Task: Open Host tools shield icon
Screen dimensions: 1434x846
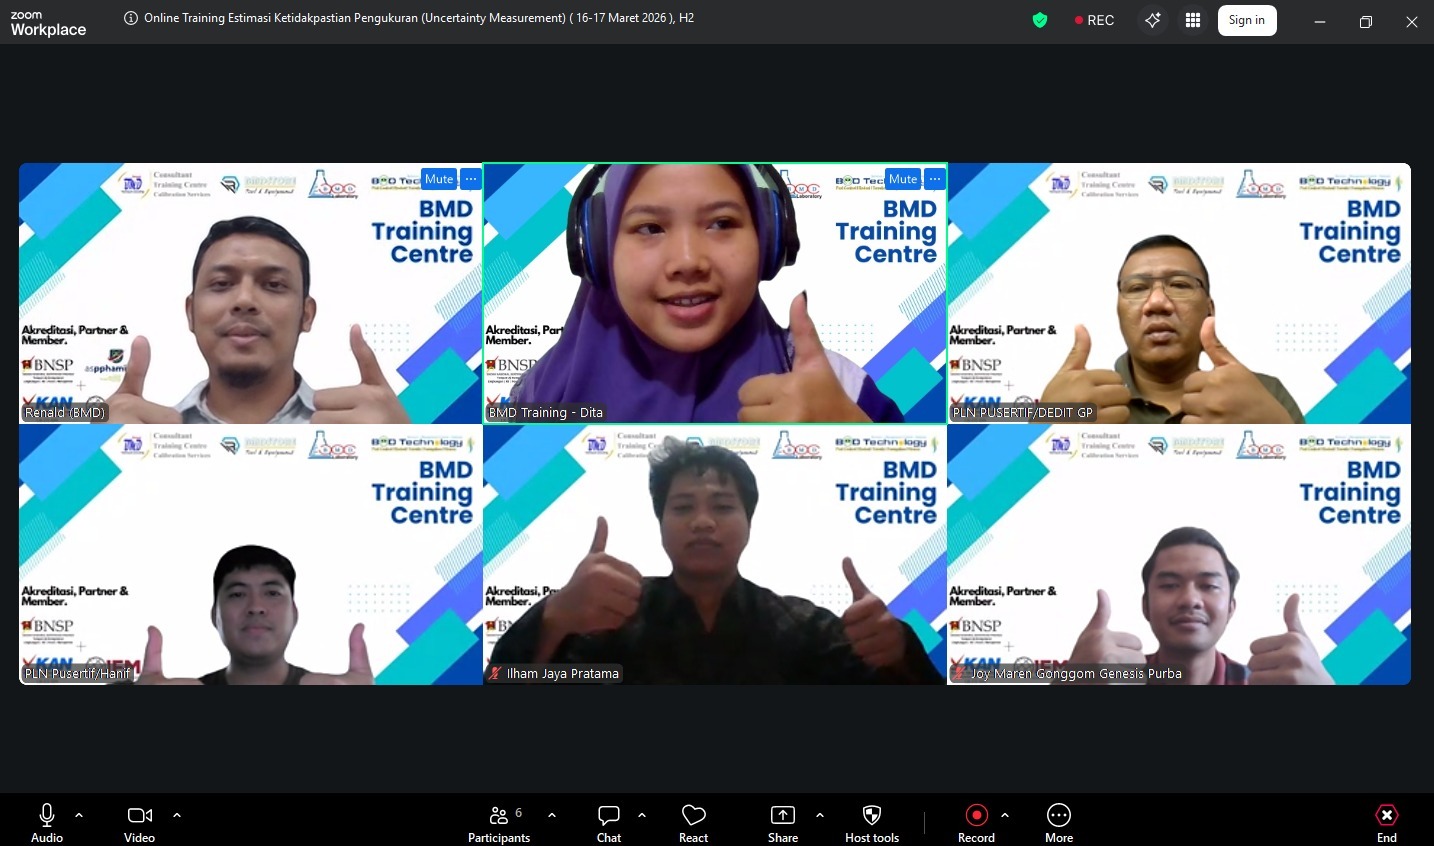Action: tap(871, 816)
